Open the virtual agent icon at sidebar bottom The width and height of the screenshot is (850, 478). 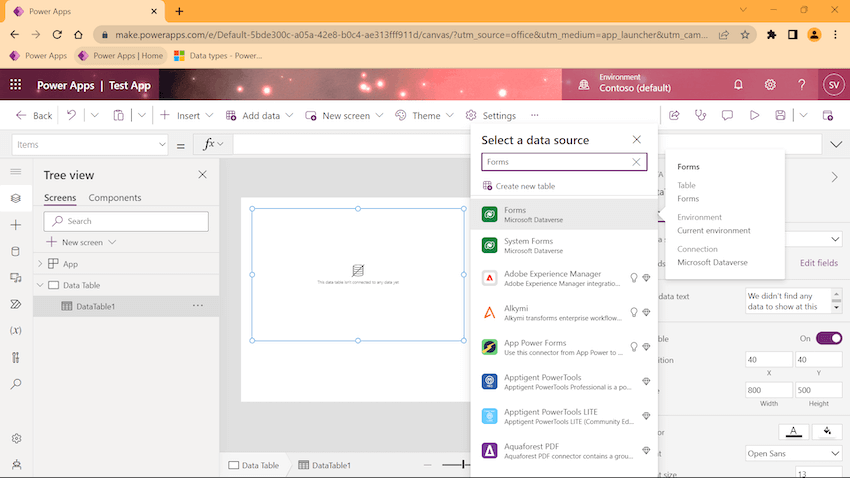click(x=16, y=464)
